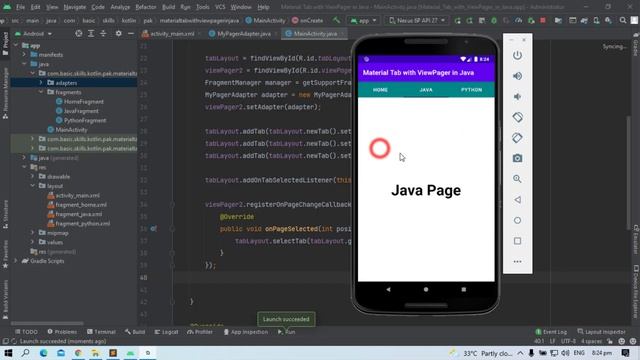This screenshot has height=360, width=640.
Task: Open HomeFragment in project tree
Action: tap(84, 102)
